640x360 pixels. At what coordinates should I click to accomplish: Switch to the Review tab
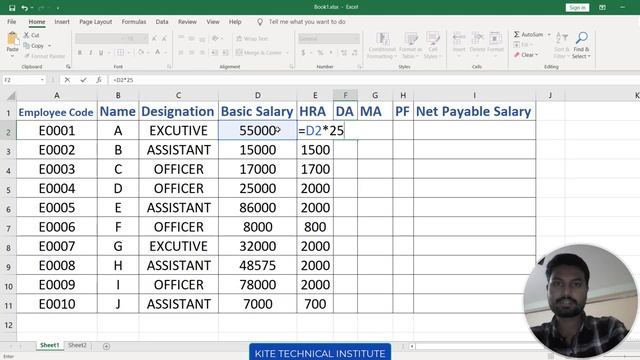tap(187, 22)
